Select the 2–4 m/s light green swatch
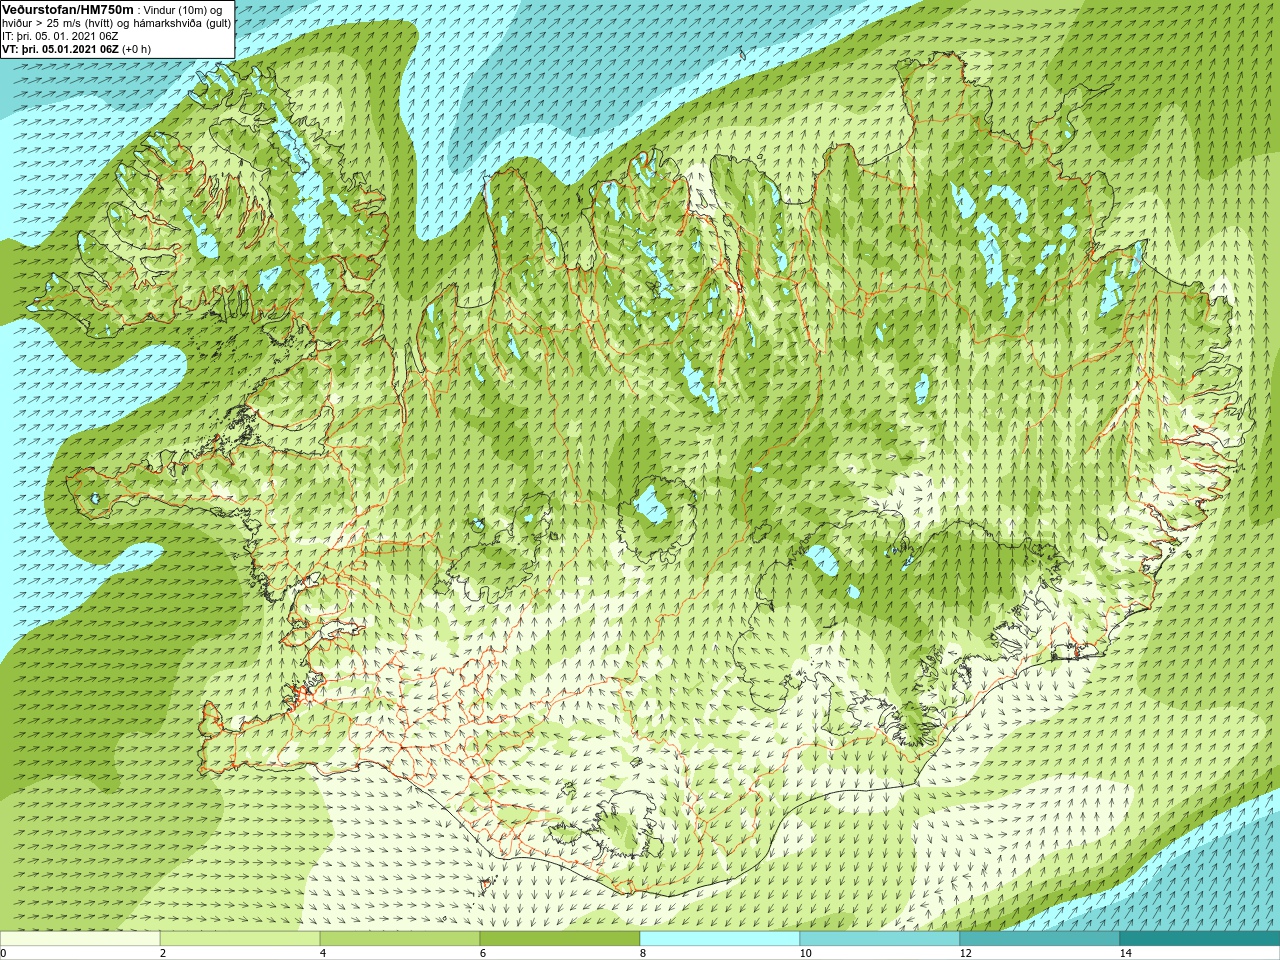The width and height of the screenshot is (1280, 960). pyautogui.click(x=240, y=939)
